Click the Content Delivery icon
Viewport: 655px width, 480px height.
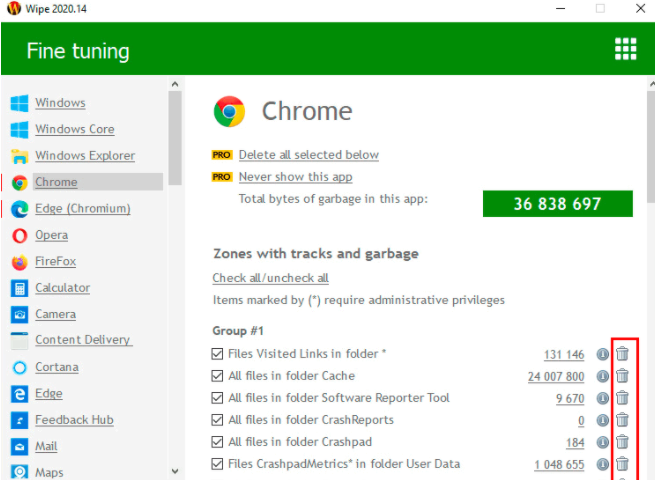19,340
